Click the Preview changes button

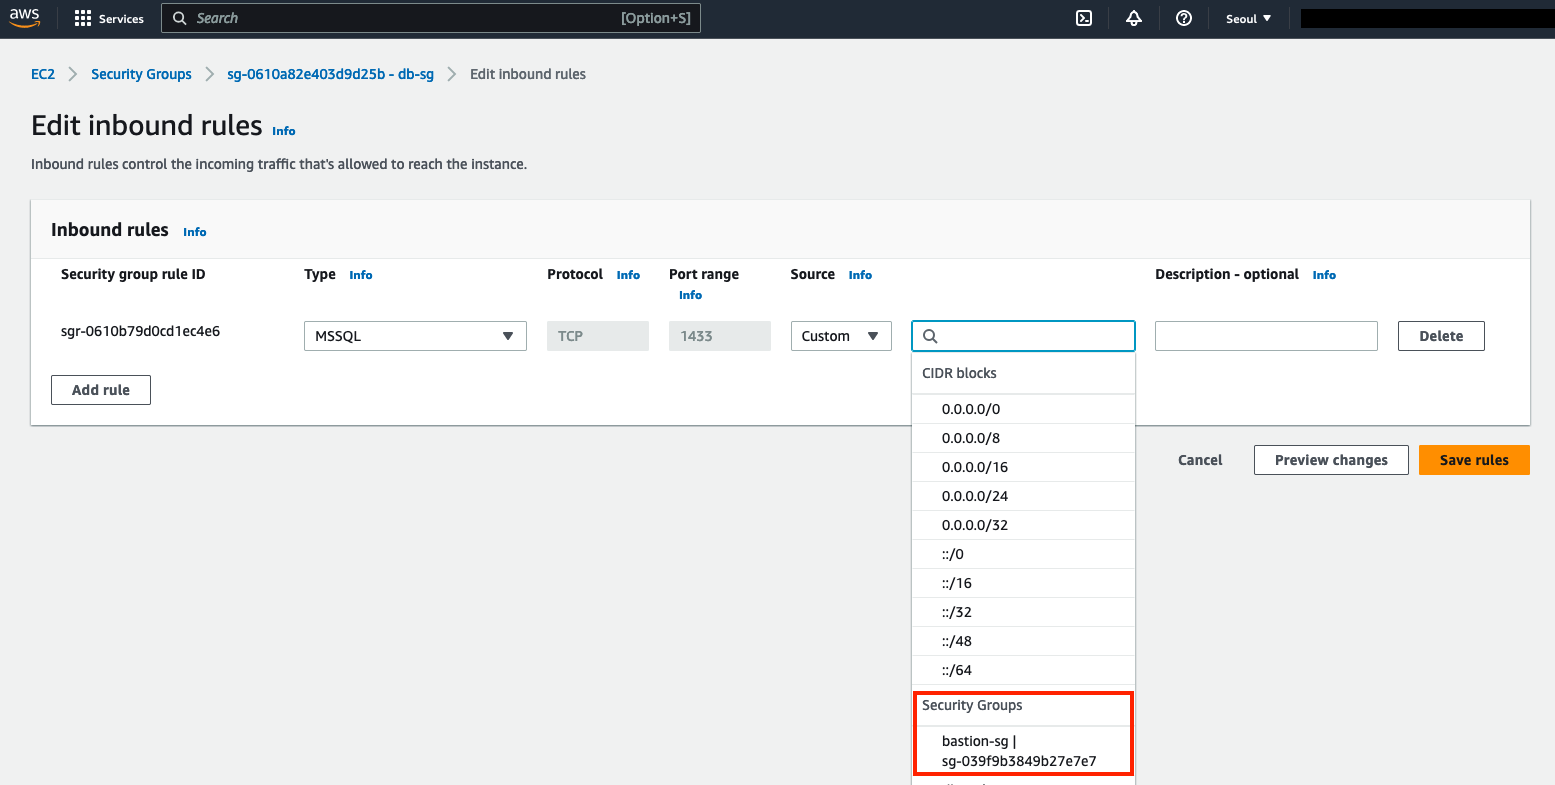1330,460
